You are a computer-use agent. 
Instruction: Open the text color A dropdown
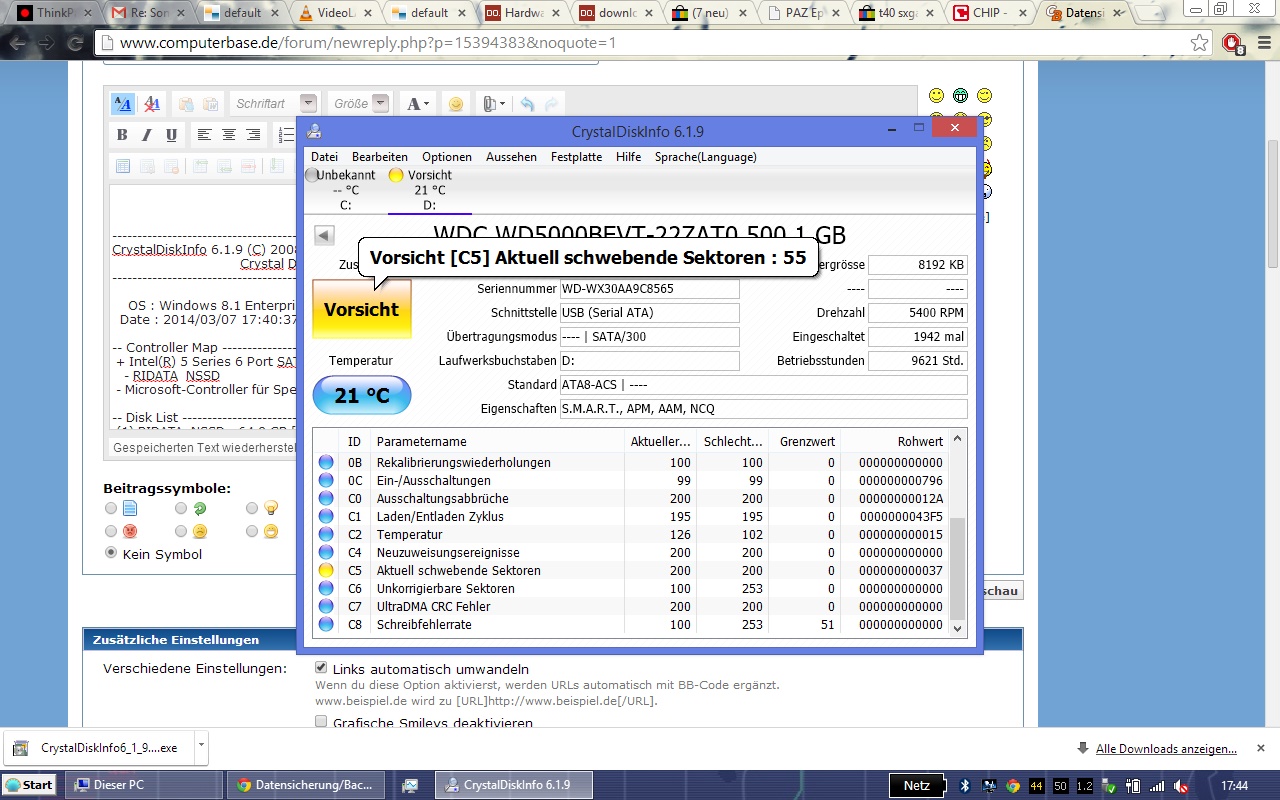418,104
